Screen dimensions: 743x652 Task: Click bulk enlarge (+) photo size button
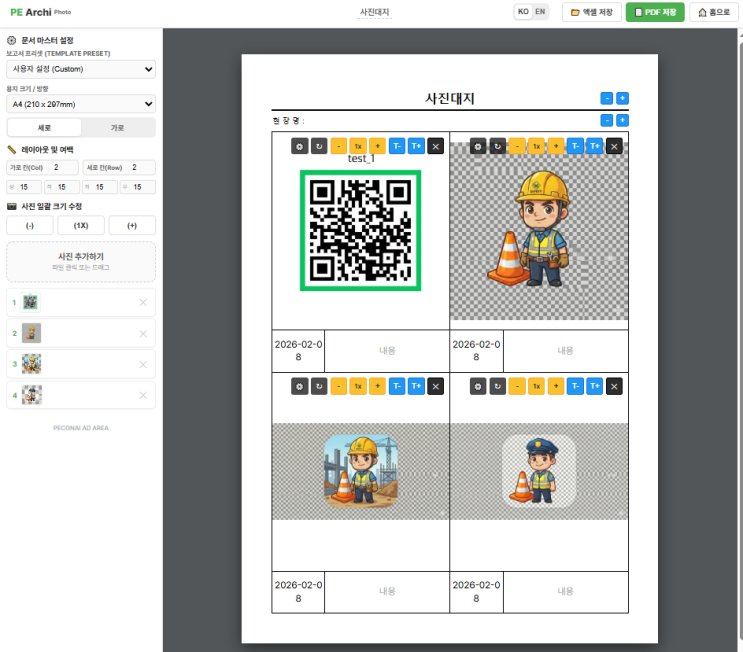[x=132, y=226]
